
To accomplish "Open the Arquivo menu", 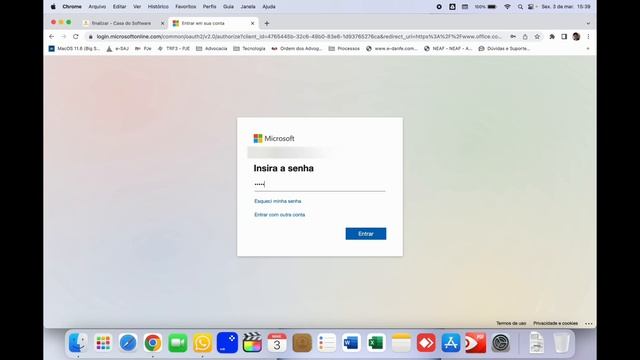I will click(97, 7).
